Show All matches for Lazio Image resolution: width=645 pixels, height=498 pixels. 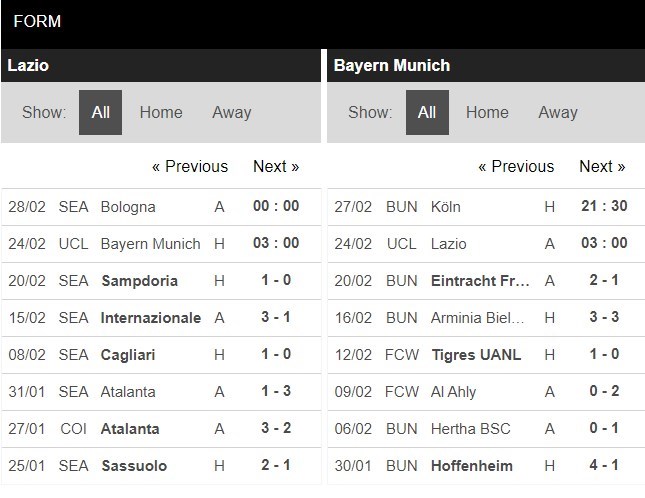(x=101, y=112)
